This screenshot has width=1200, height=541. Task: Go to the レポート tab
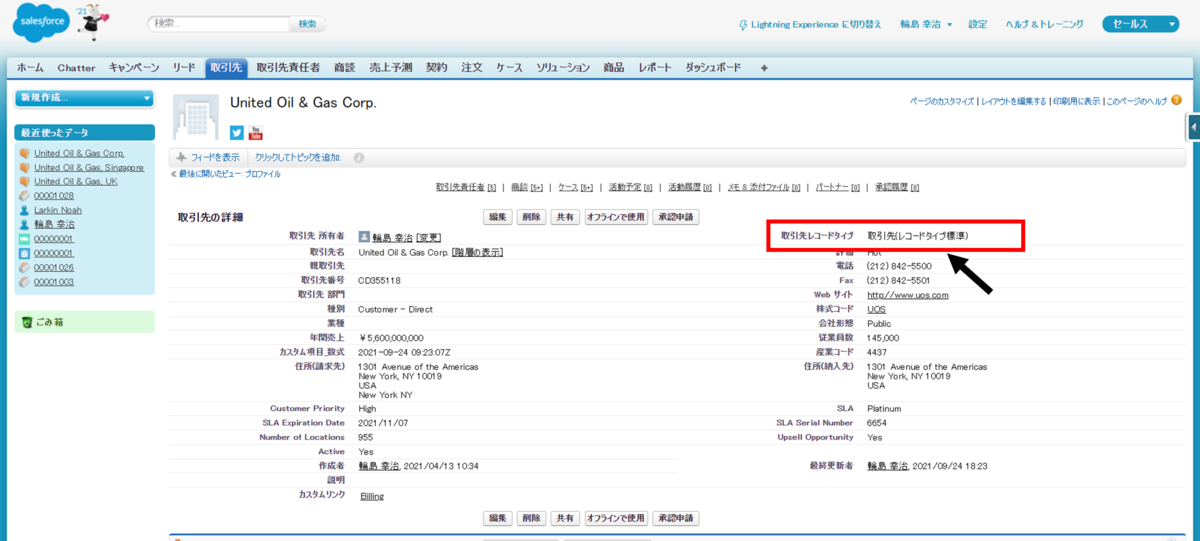tap(655, 68)
